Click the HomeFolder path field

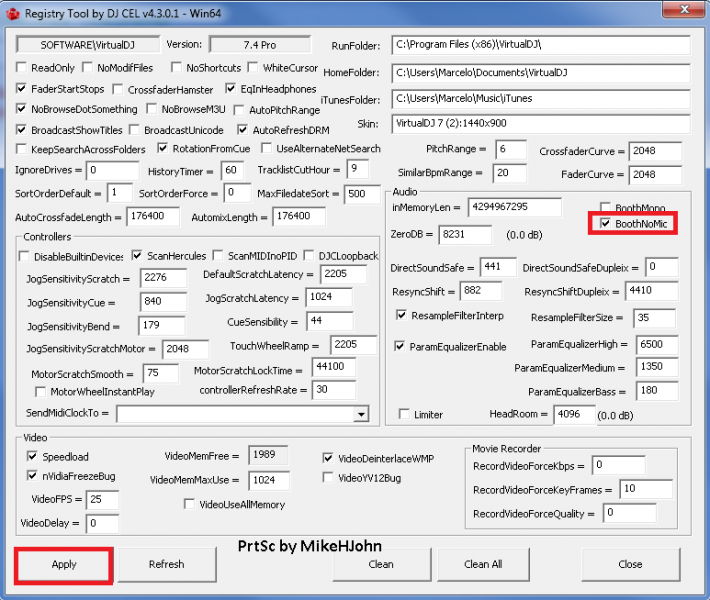click(x=541, y=72)
